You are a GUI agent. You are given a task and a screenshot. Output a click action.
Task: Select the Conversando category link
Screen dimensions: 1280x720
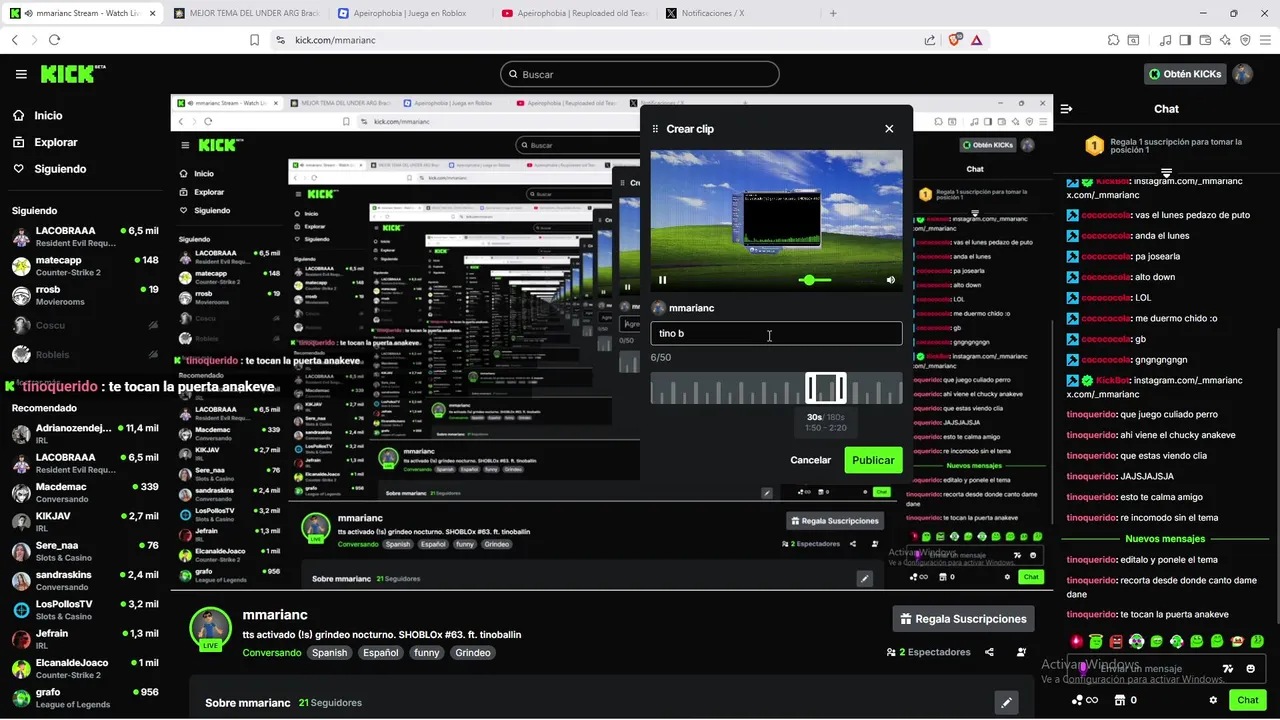271,653
